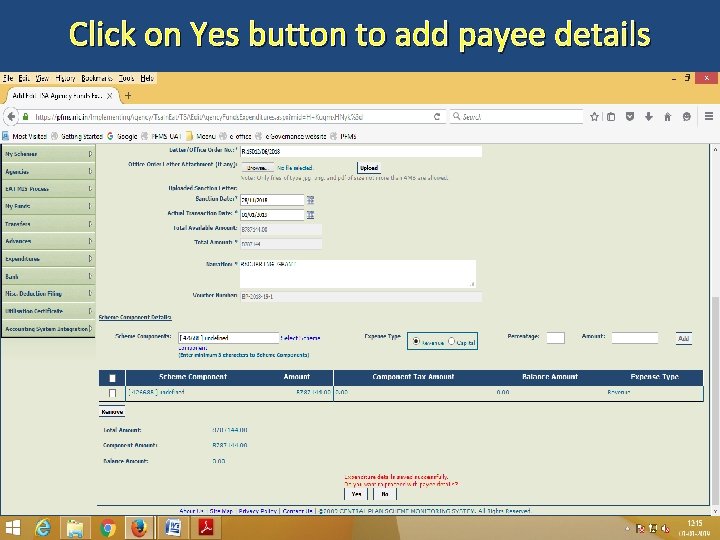Open Google Chrome from taskbar

coord(107,528)
